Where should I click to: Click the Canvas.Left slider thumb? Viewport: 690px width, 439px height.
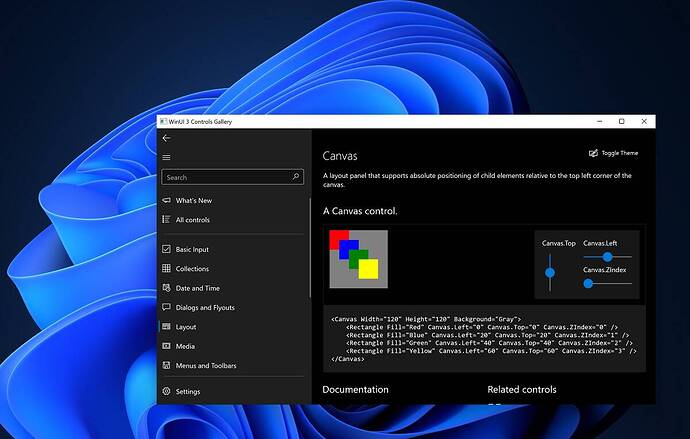tap(607, 257)
